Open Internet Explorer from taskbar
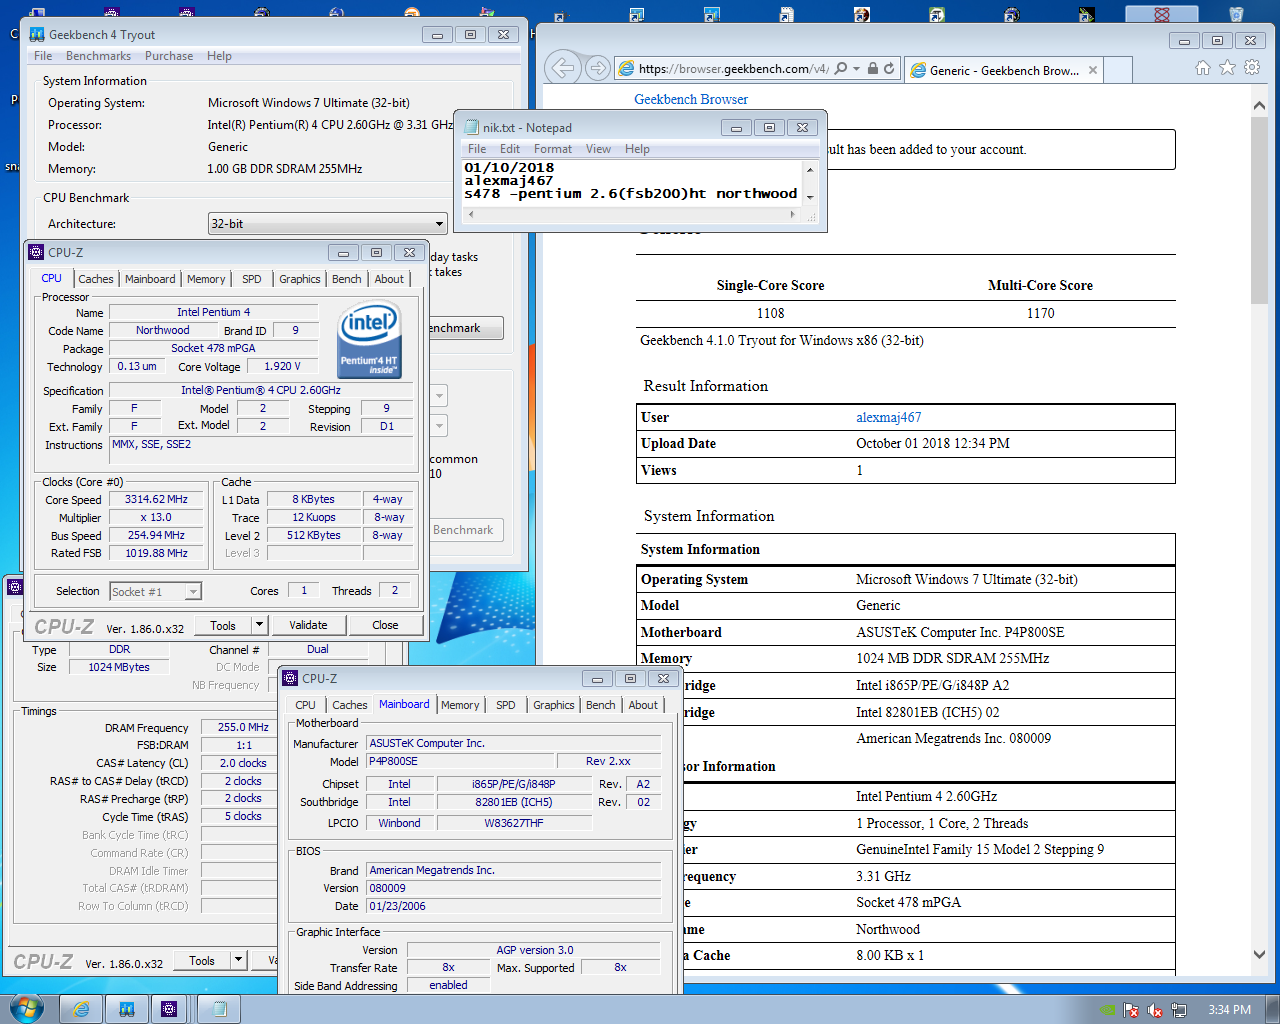Viewport: 1280px width, 1024px height. [81, 1009]
